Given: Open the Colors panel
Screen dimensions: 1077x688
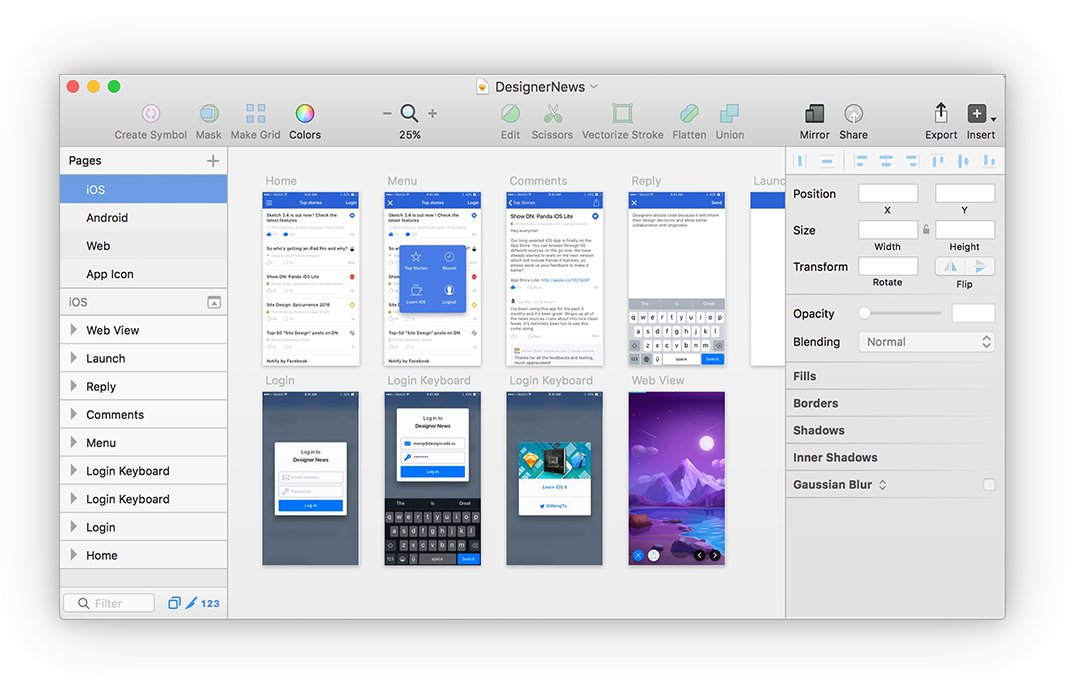Looking at the screenshot, I should 305,113.
